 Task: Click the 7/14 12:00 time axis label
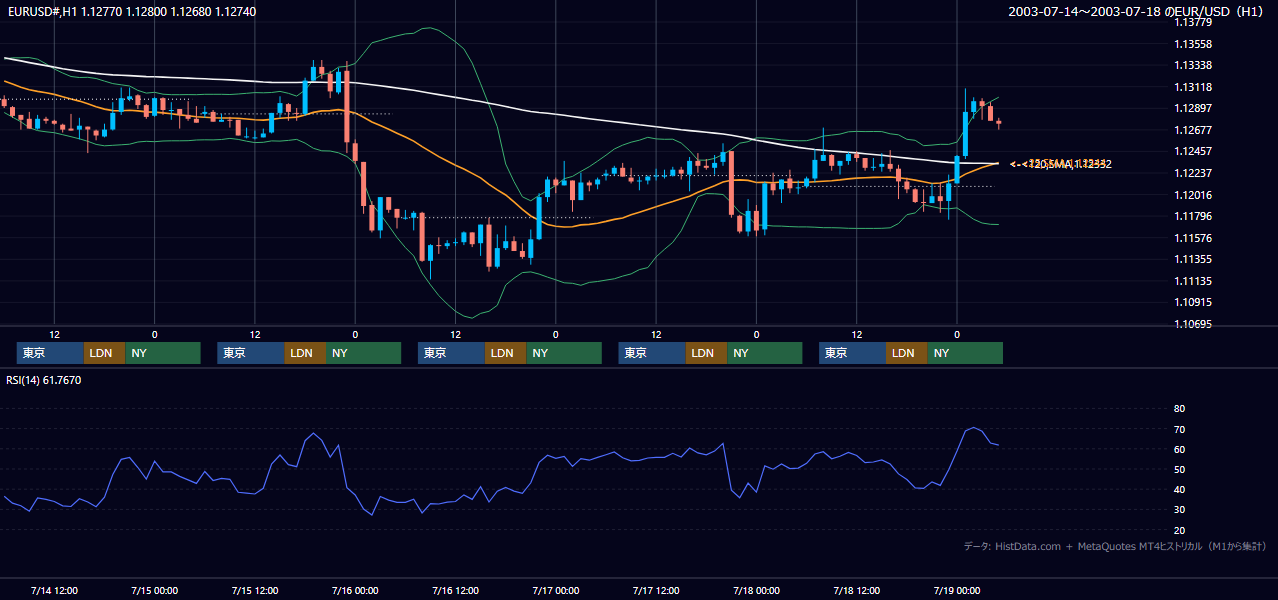click(54, 590)
